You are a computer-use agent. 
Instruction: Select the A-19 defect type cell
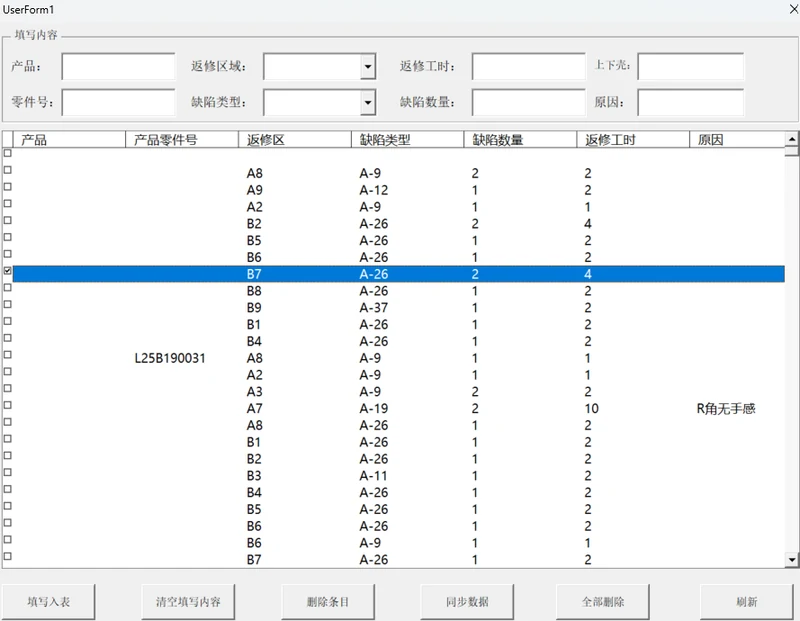coord(373,409)
